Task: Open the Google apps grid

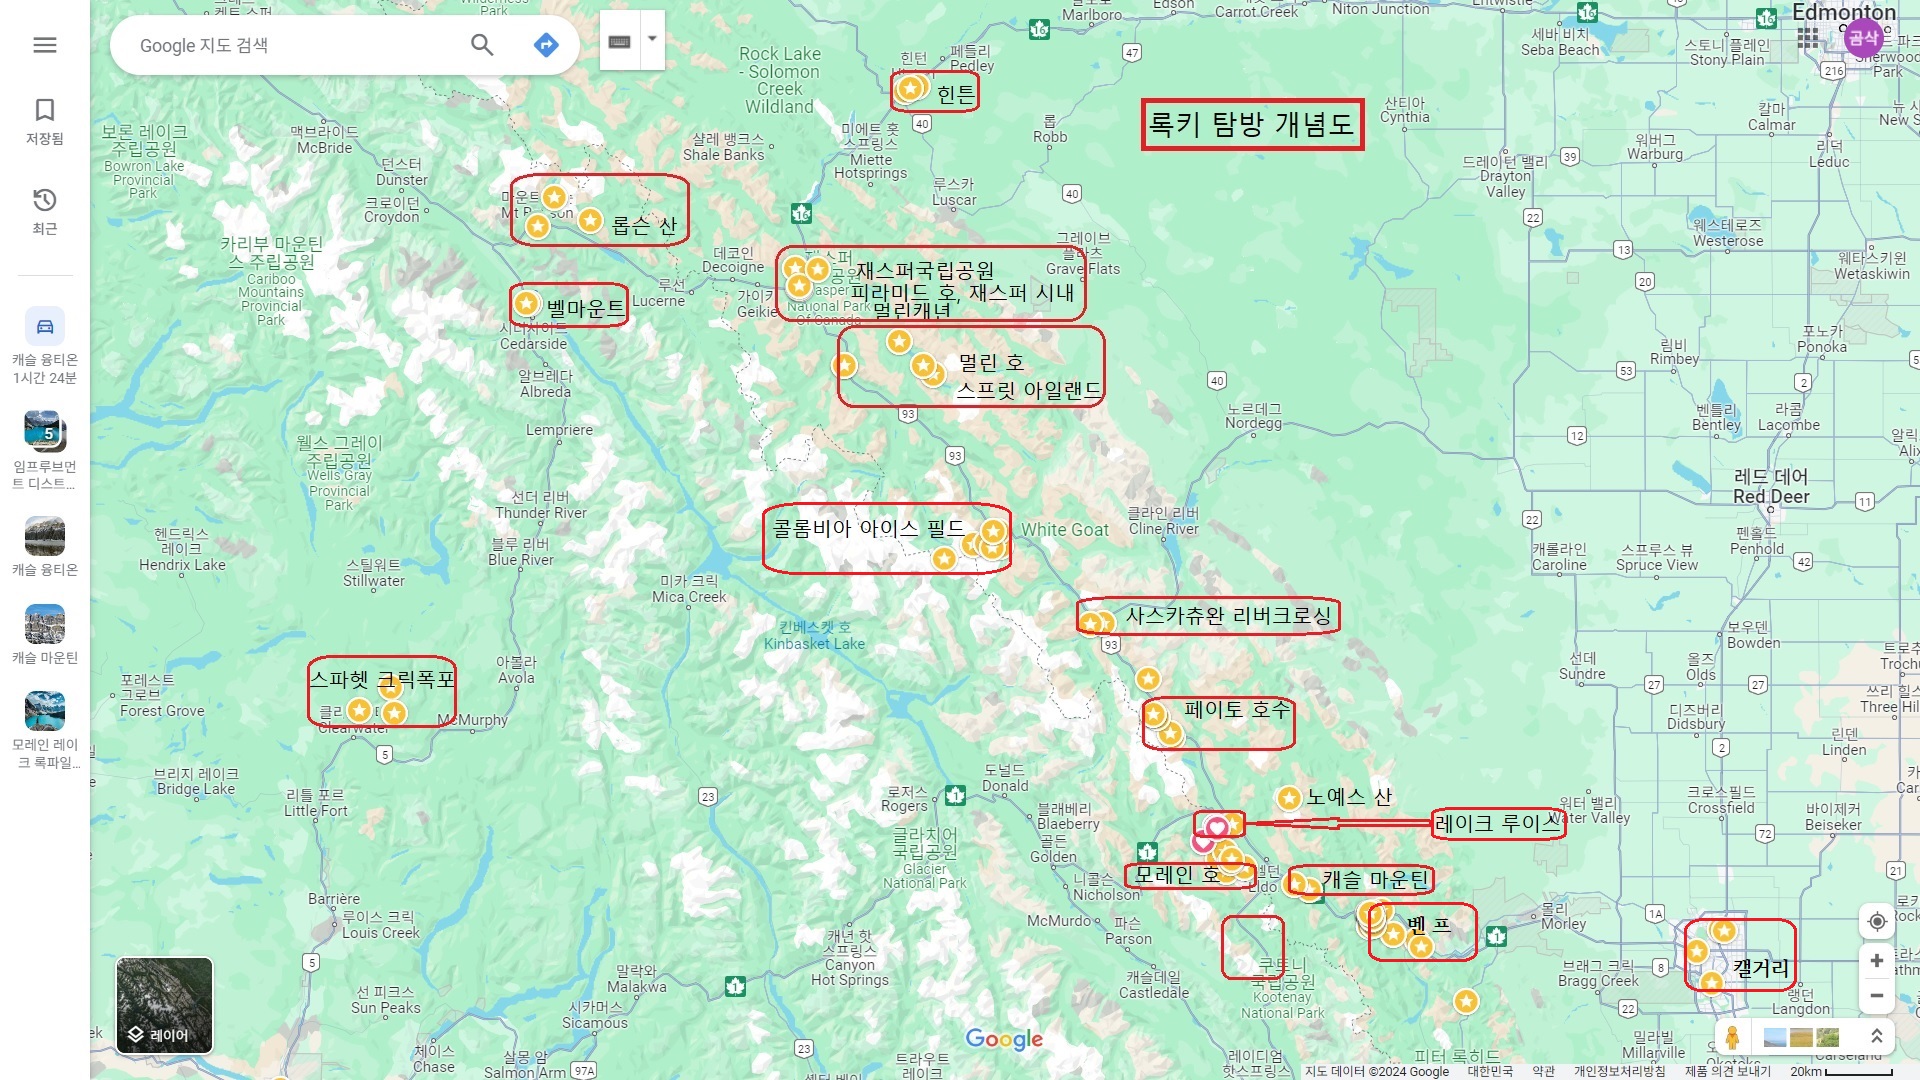Action: (1808, 39)
